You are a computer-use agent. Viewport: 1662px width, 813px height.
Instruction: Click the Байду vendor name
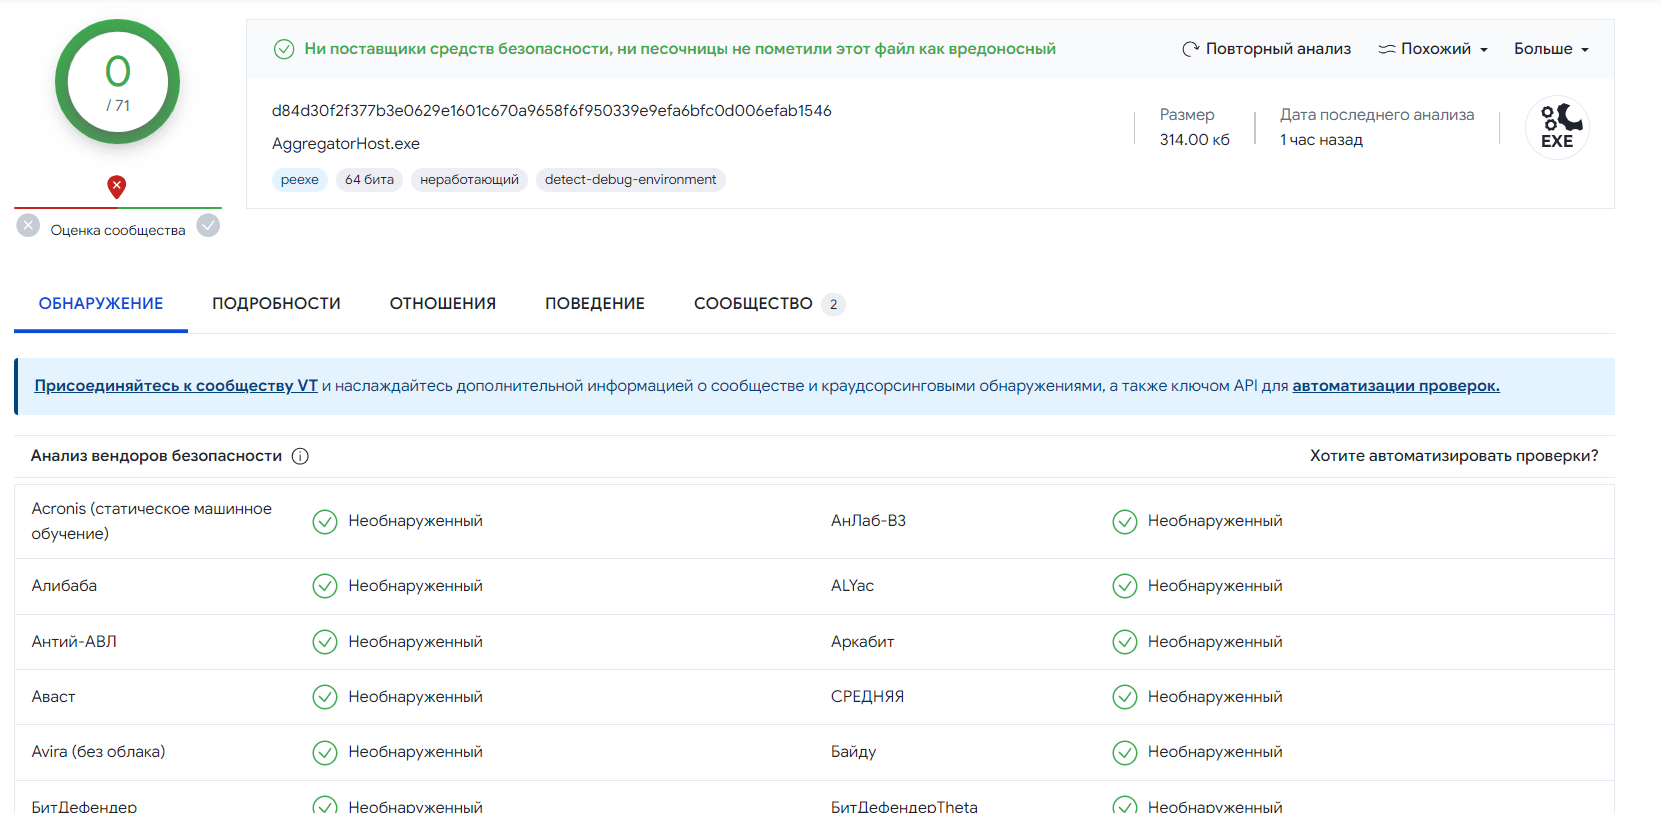pyautogui.click(x=853, y=752)
